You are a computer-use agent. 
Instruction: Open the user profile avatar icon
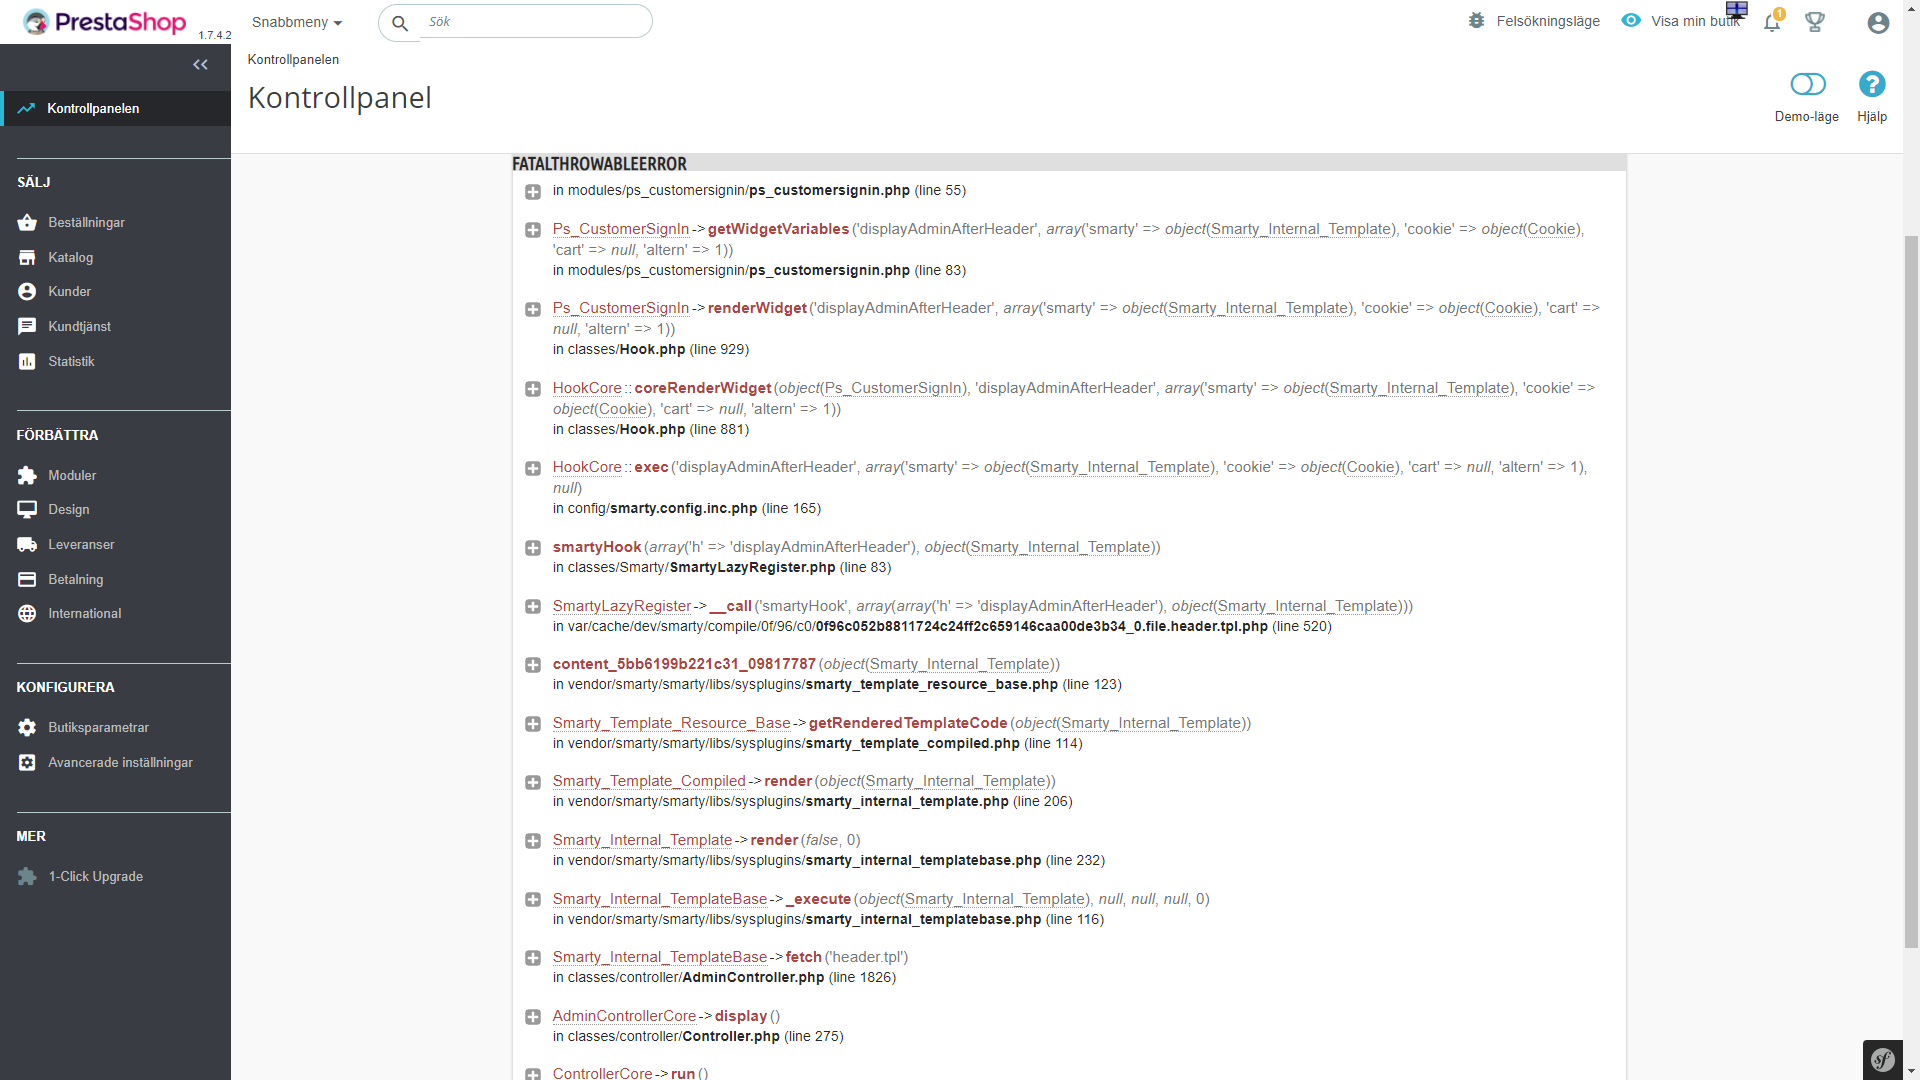pos(1878,22)
